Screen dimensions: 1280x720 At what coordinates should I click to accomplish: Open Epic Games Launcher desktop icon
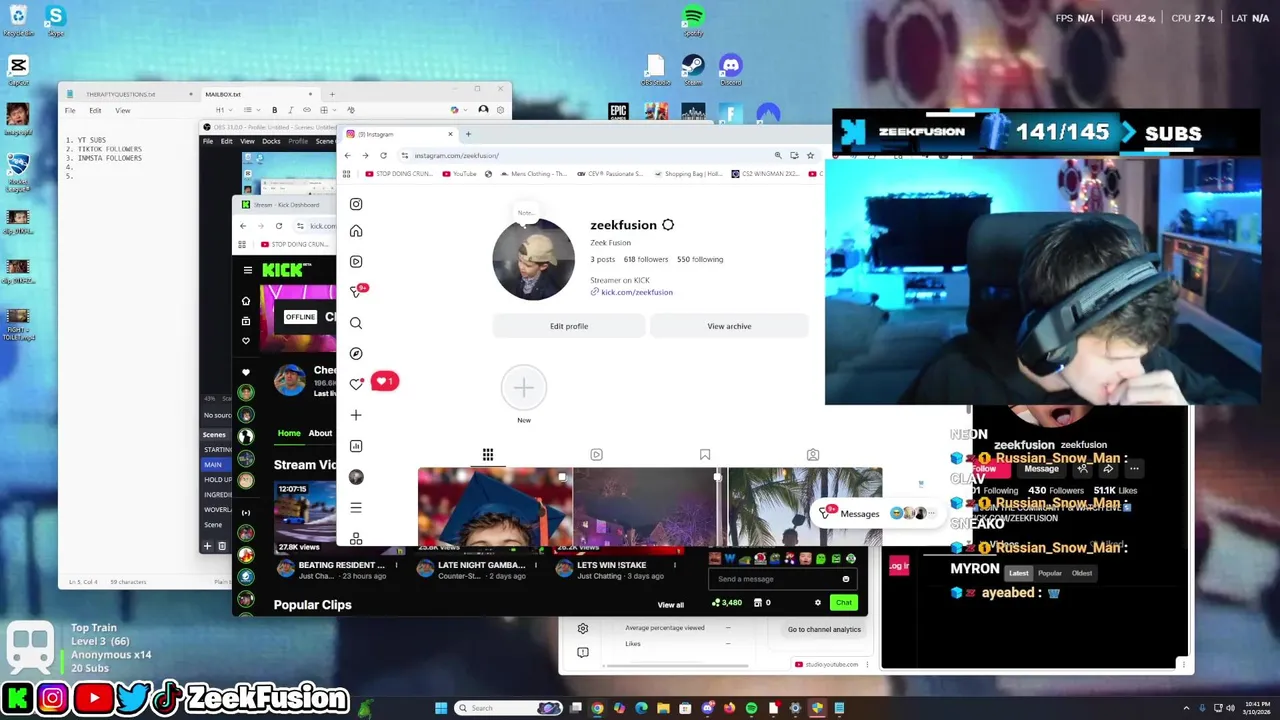(x=618, y=112)
